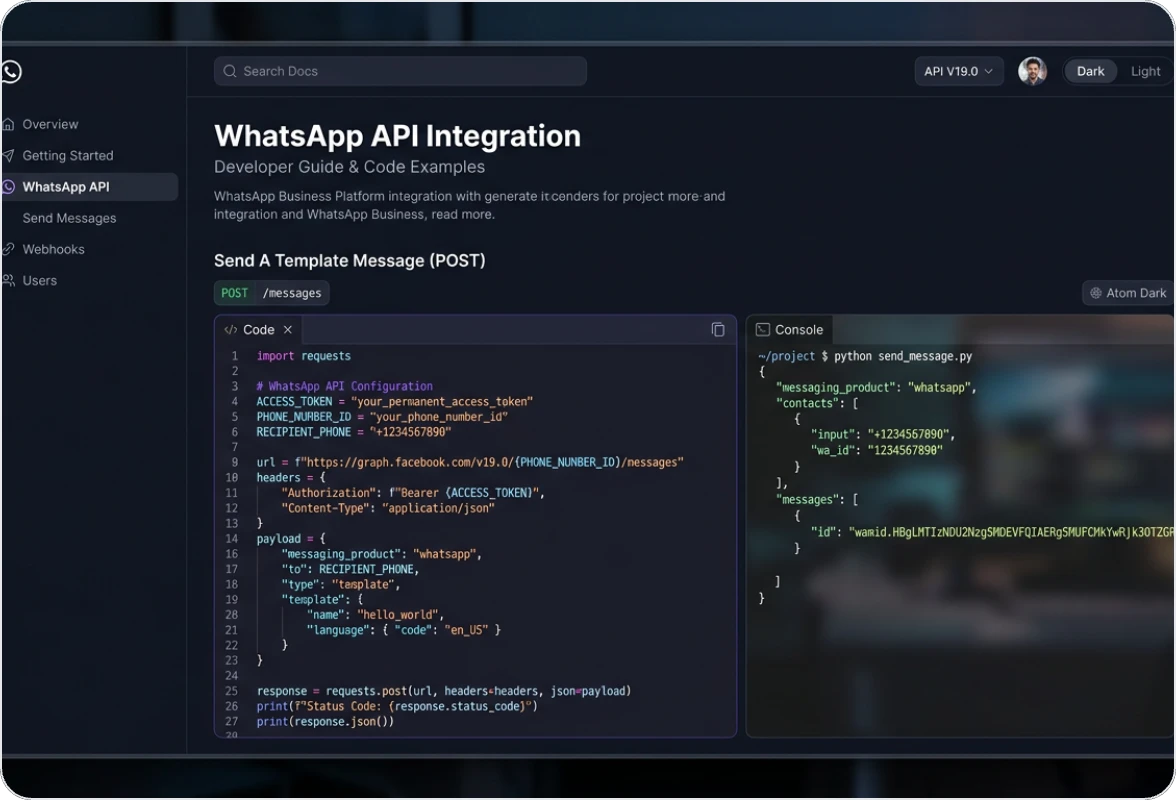Click the 'headers = {' code line
Screen dimensions: 1176x800
coord(291,478)
